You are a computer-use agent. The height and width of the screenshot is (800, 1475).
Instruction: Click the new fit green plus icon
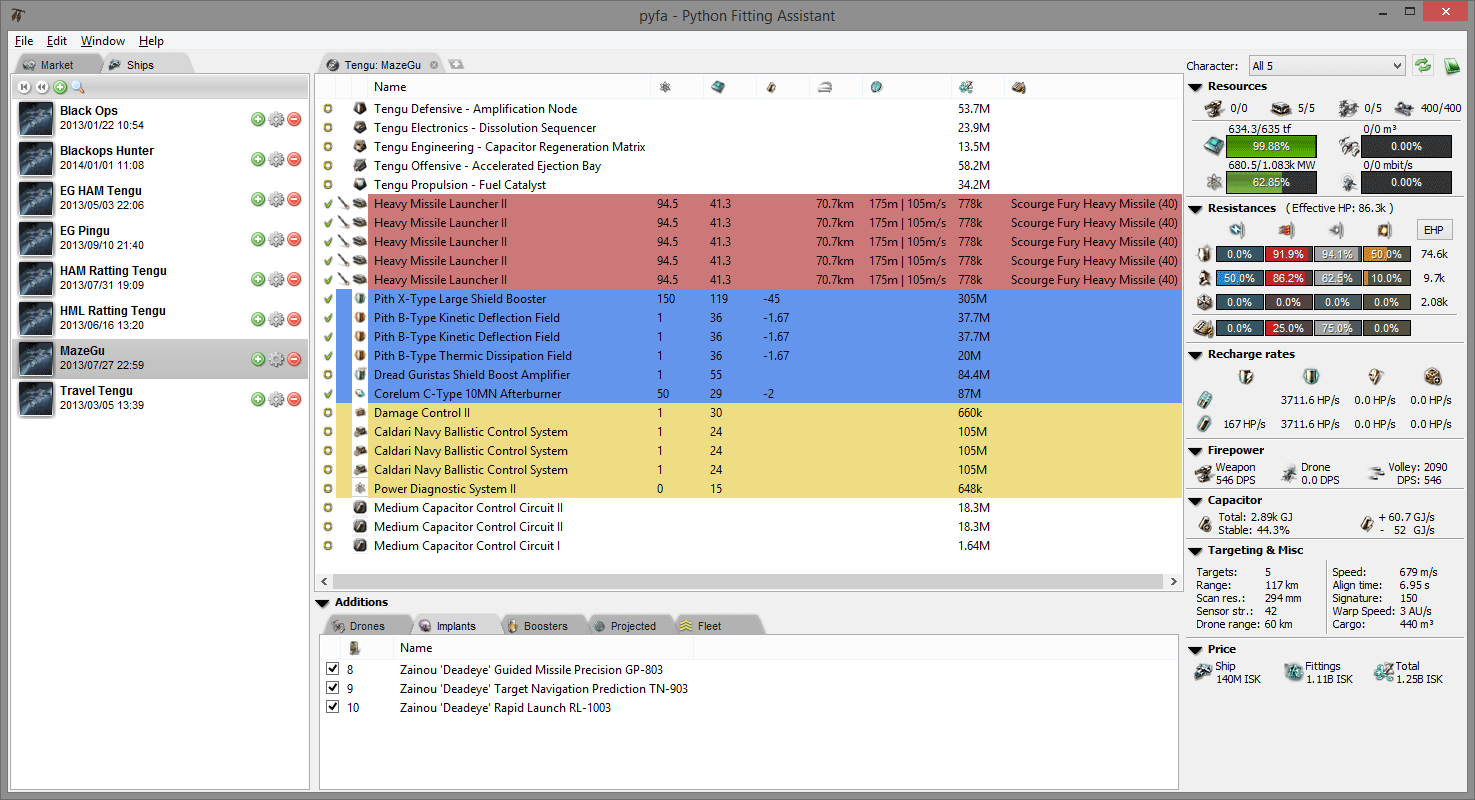point(60,87)
